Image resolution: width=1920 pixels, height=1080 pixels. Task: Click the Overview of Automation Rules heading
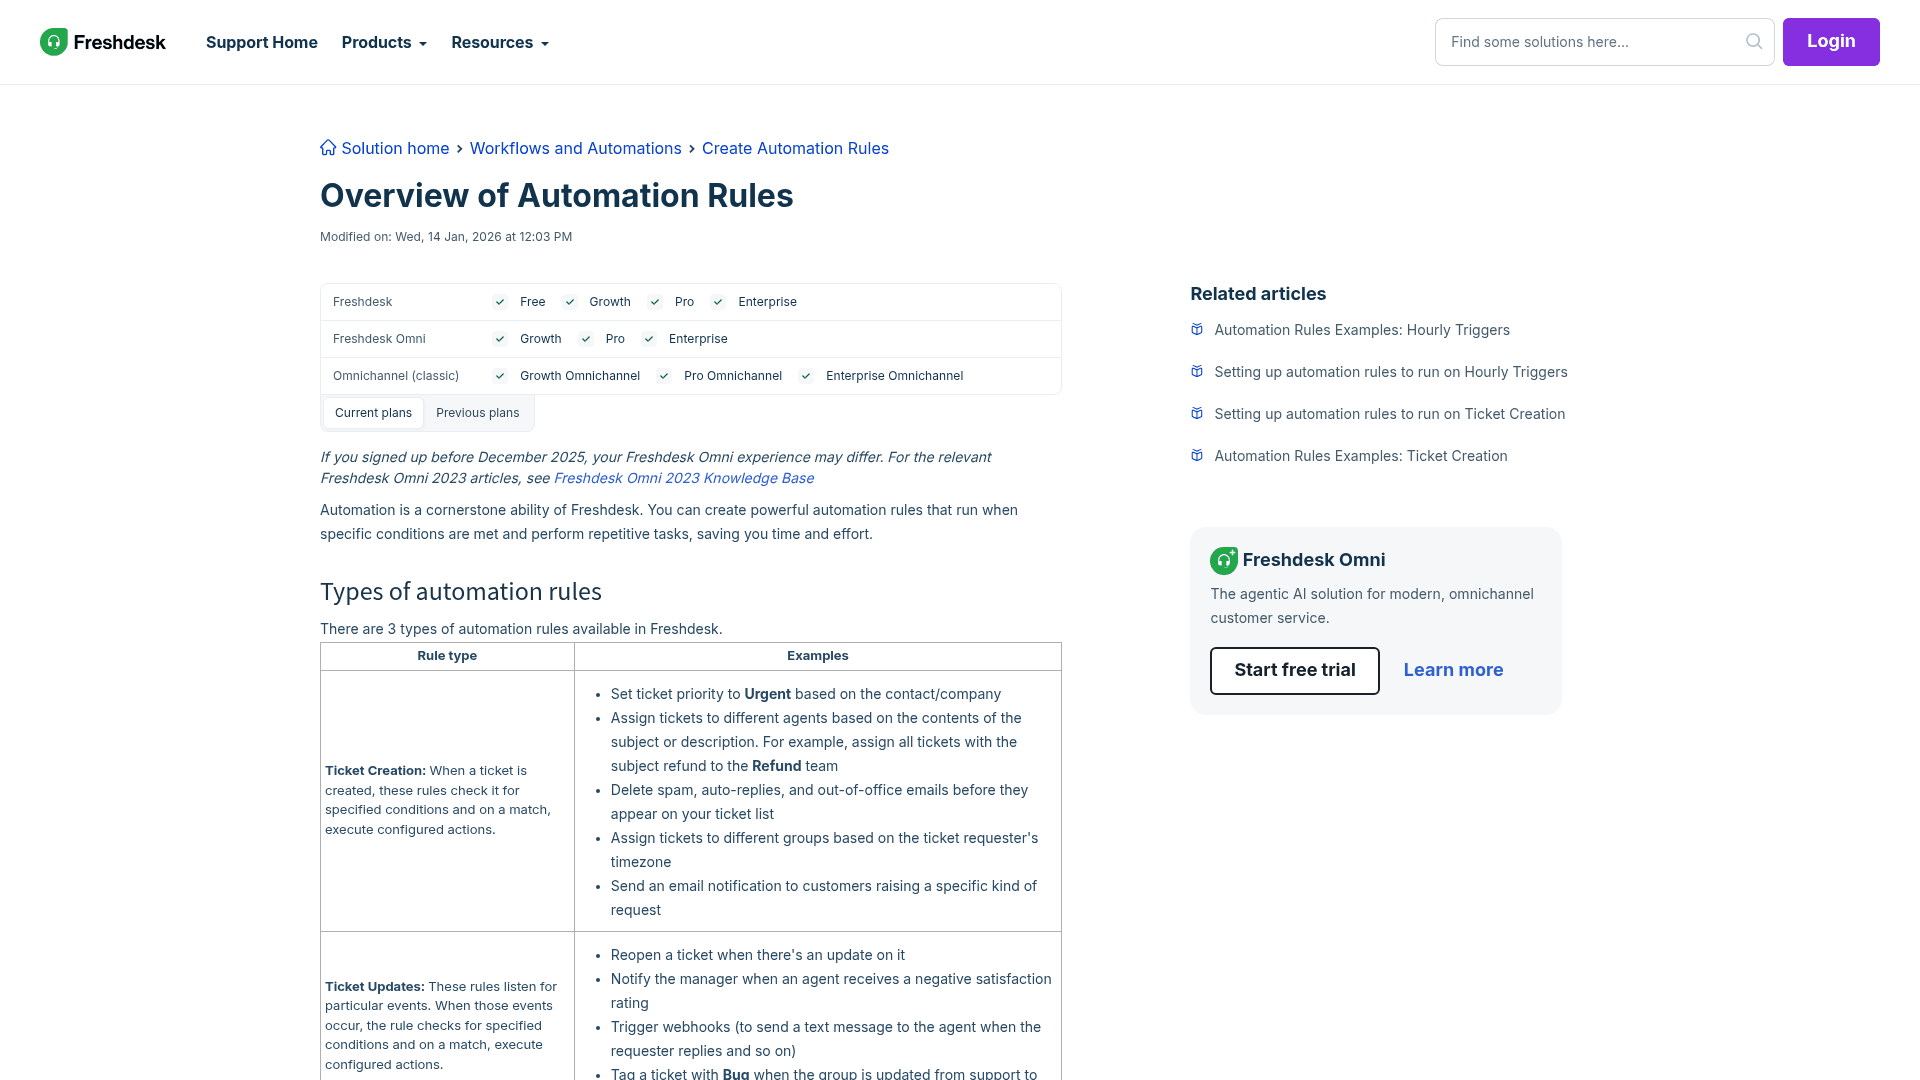click(x=557, y=196)
